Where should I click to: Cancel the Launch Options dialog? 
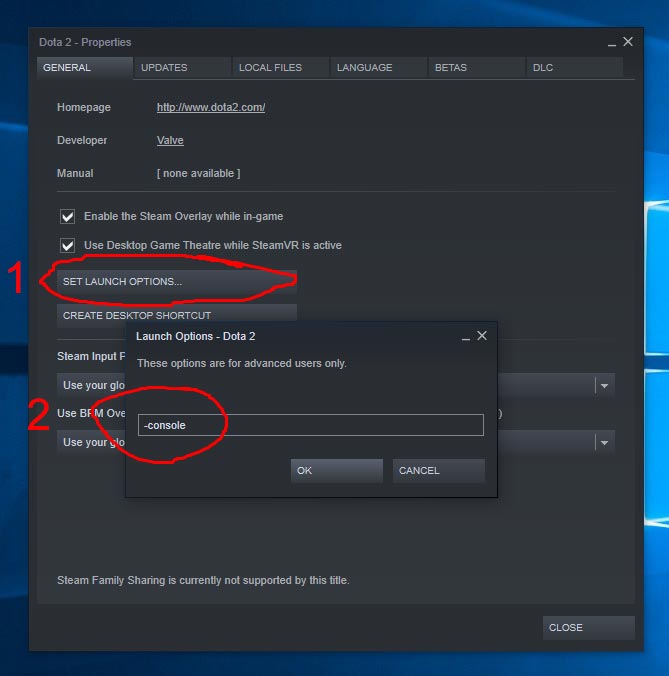coord(438,470)
